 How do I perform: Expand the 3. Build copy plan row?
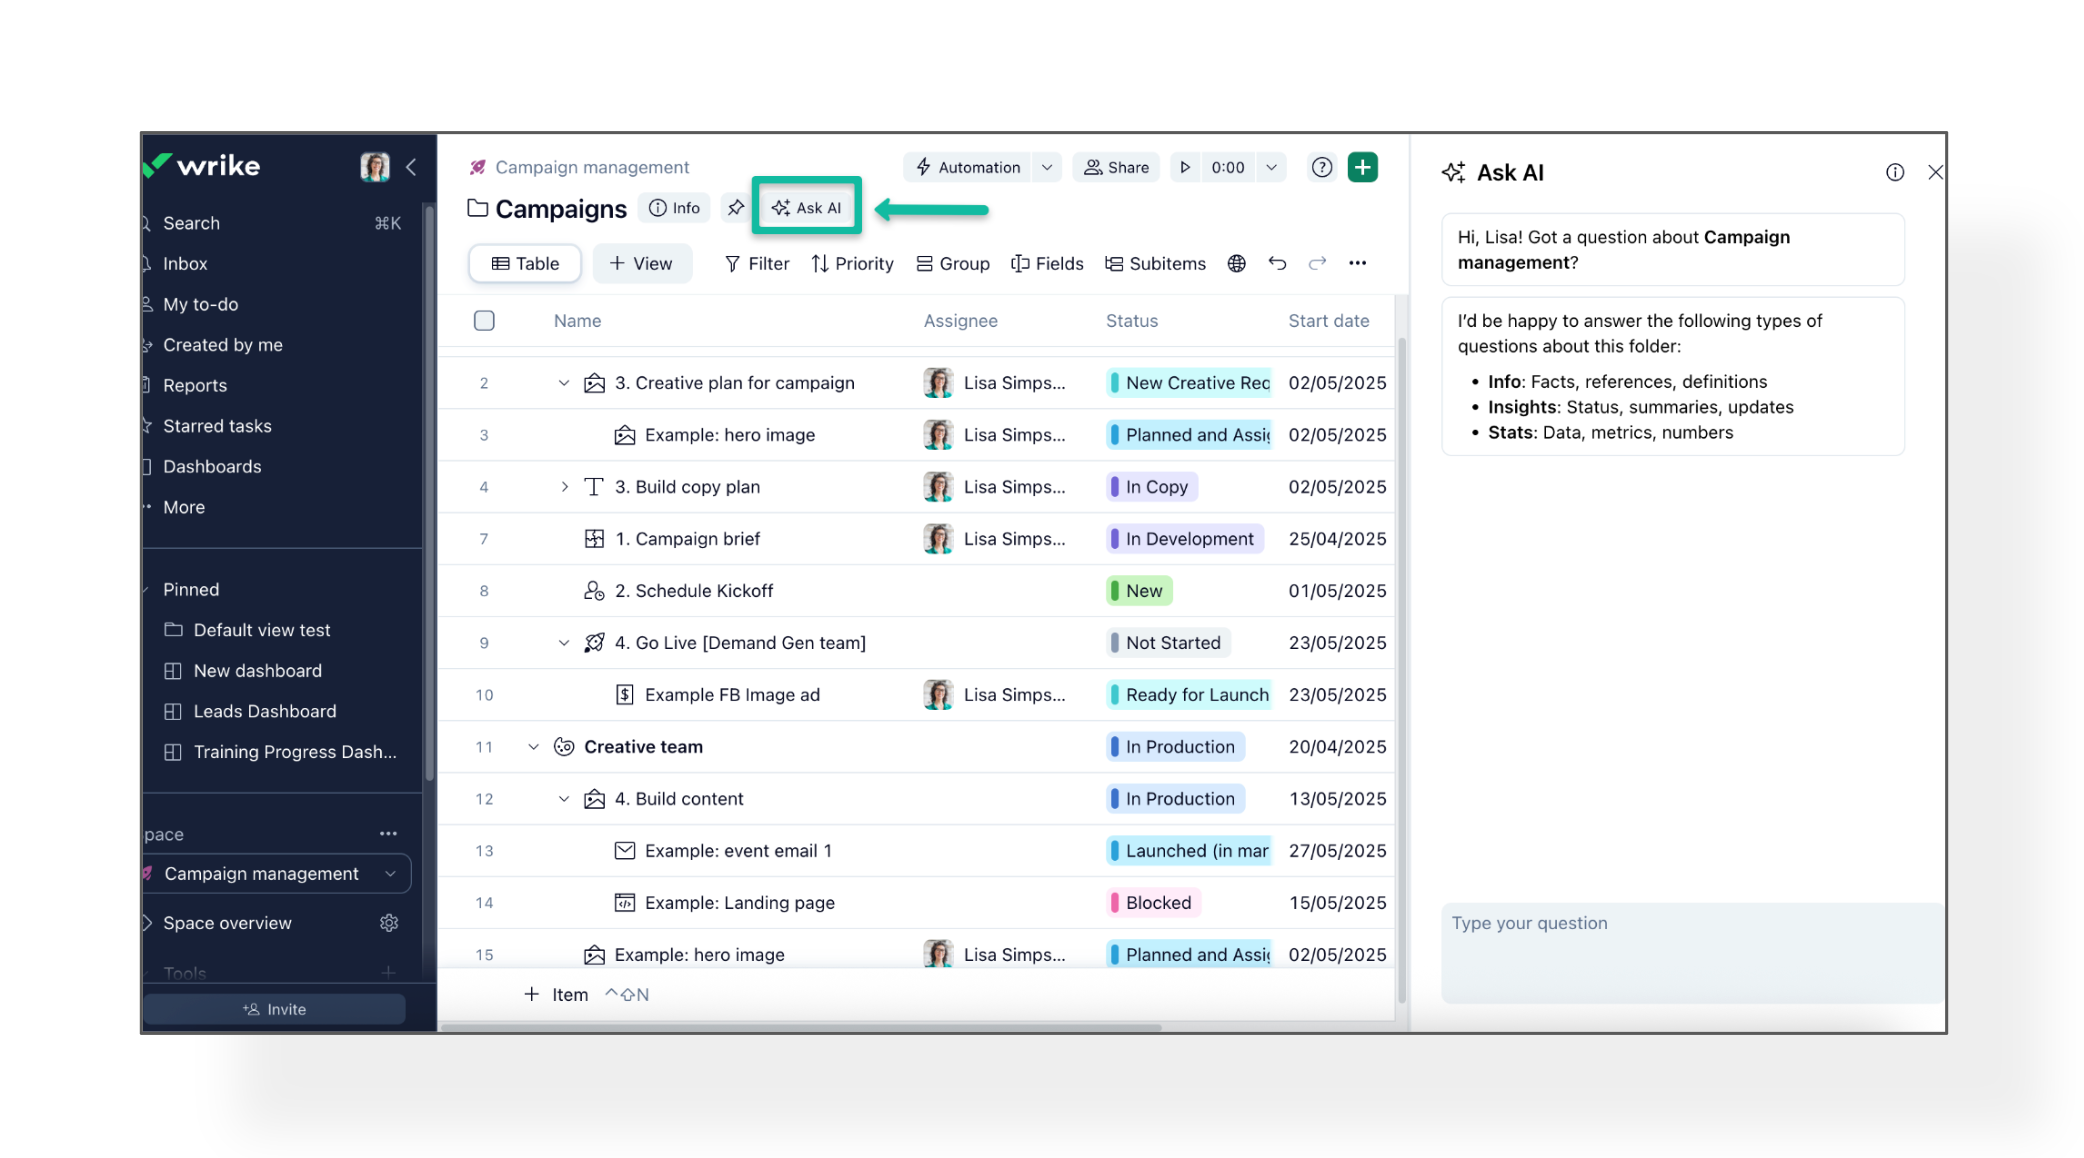click(x=564, y=487)
